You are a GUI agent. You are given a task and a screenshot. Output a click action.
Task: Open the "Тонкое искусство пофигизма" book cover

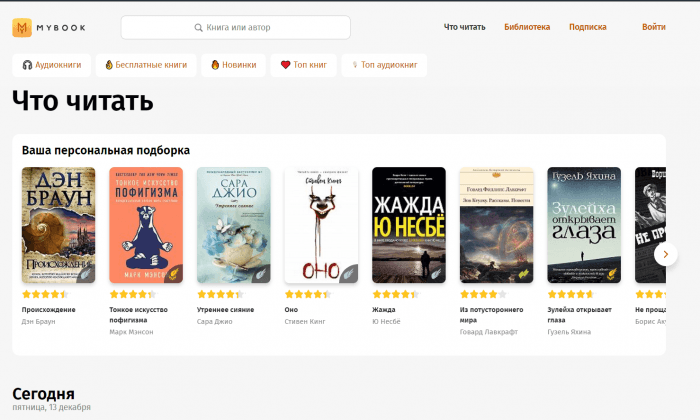tap(146, 225)
